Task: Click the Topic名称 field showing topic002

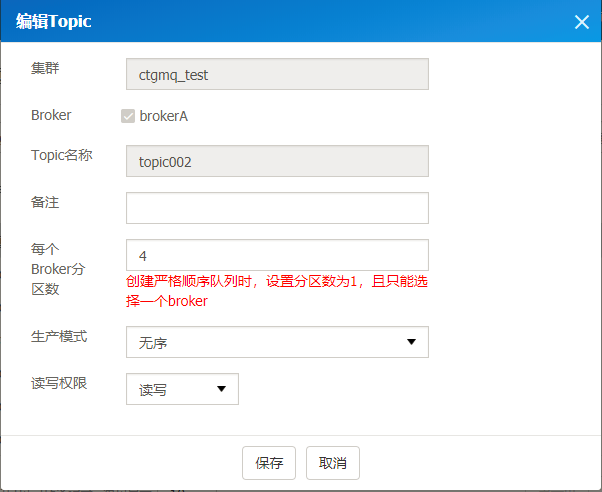Action: pyautogui.click(x=277, y=161)
